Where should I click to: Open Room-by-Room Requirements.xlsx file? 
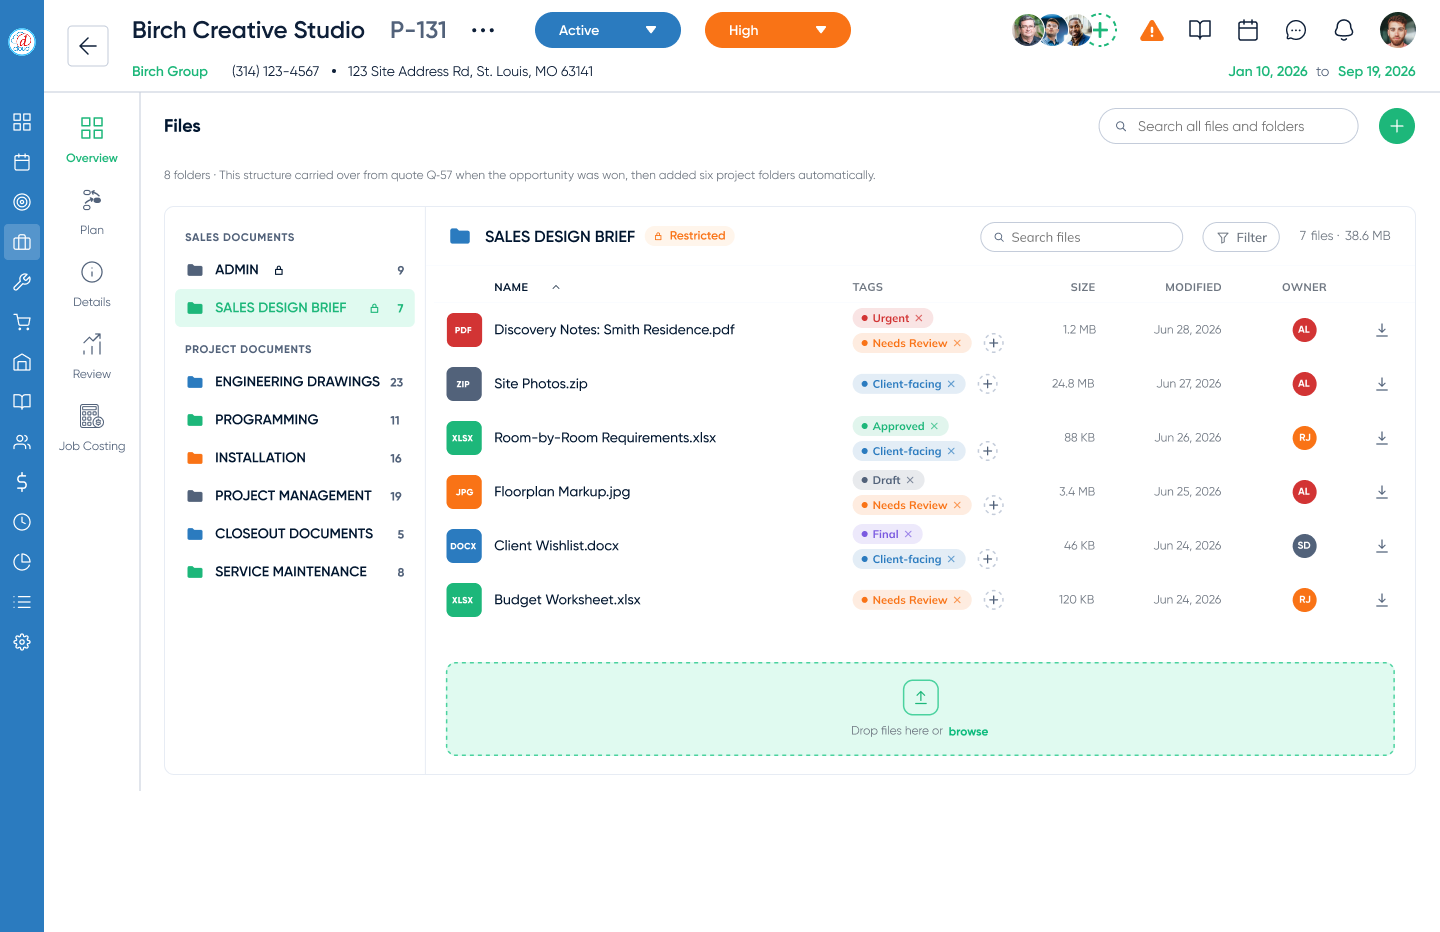coord(605,438)
